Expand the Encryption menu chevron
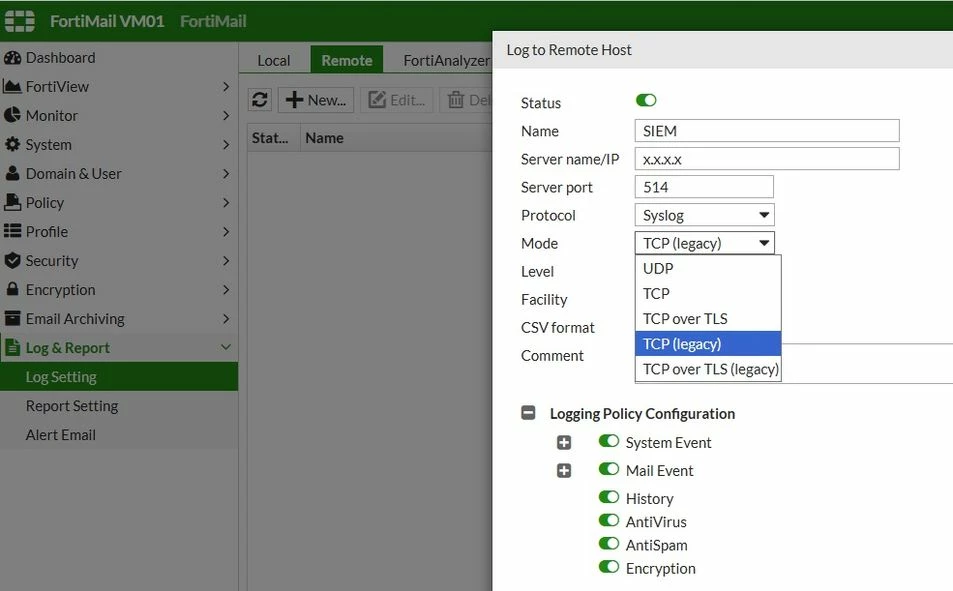The height and width of the screenshot is (591, 953). (226, 289)
